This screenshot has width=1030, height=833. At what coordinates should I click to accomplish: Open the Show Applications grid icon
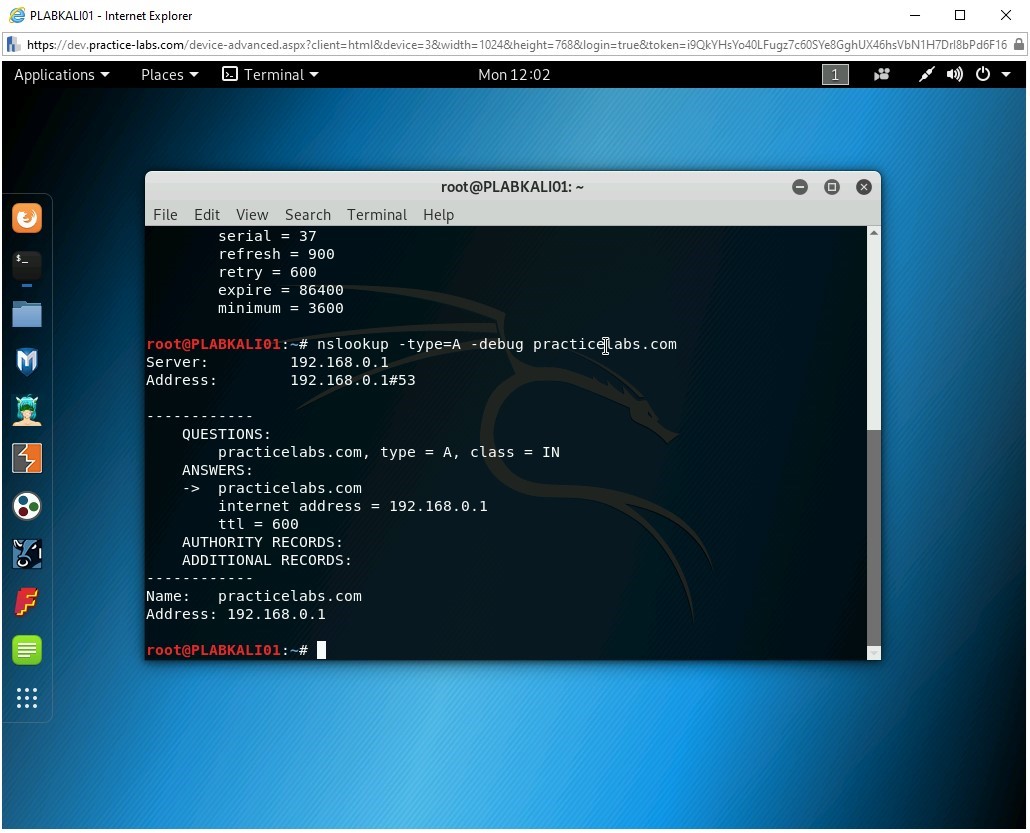pyautogui.click(x=27, y=698)
